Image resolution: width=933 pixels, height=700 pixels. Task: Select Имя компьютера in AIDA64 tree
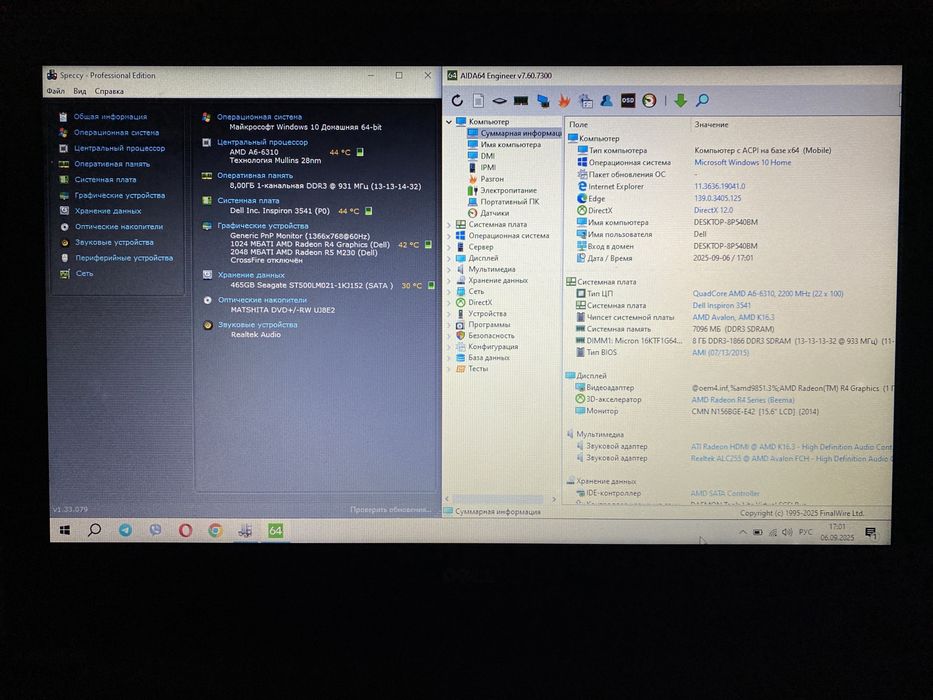[x=511, y=145]
